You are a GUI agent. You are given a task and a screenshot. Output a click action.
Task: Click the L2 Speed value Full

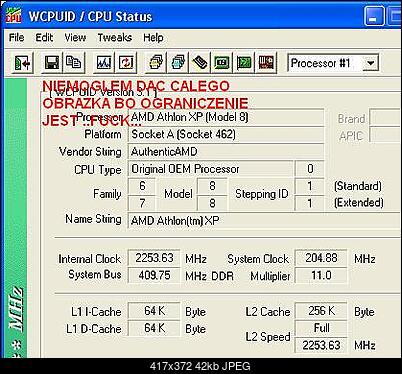pyautogui.click(x=321, y=328)
